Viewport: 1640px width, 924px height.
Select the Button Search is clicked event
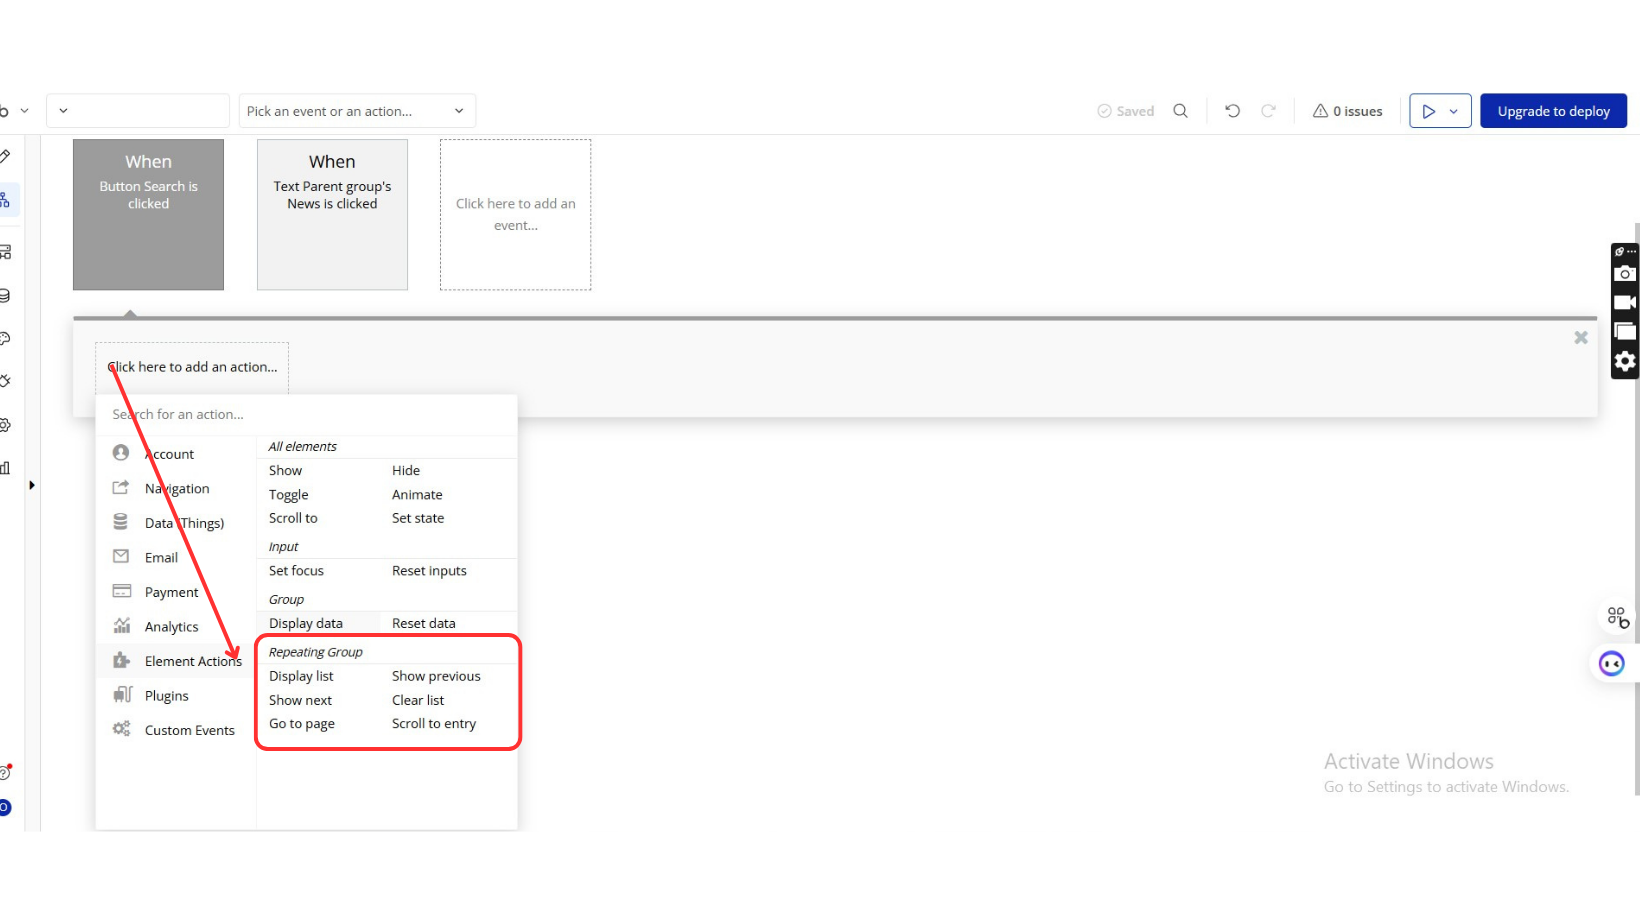coord(148,214)
